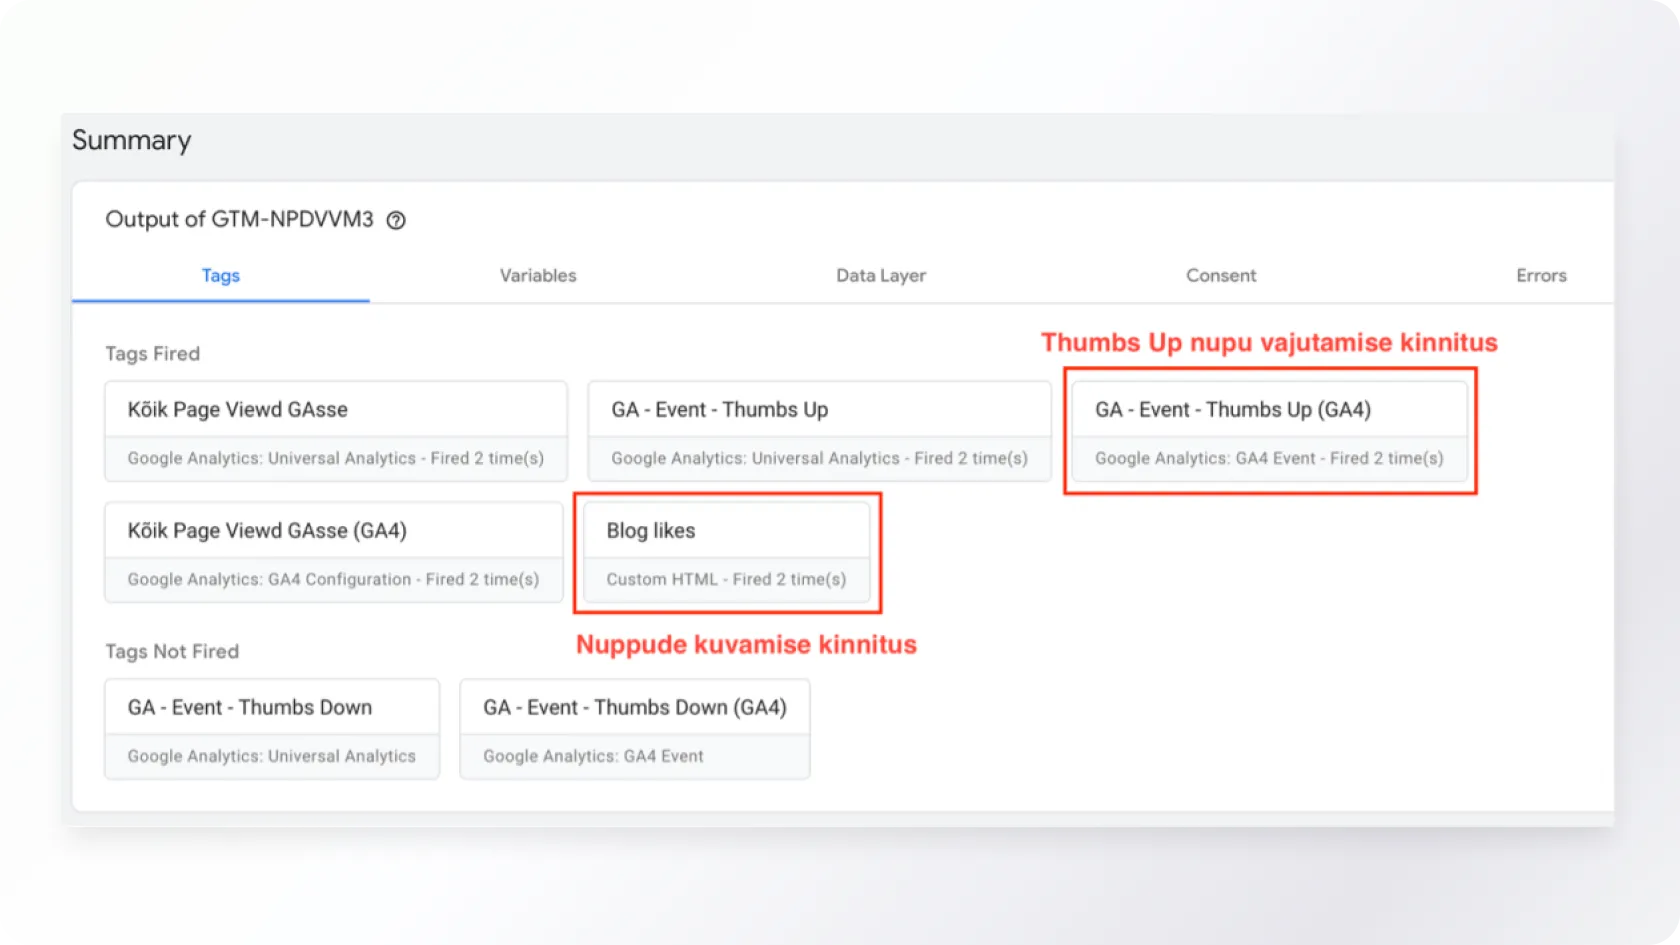Open the GA - Event - Thumbs Down Universal Analytics tag
Viewport: 1680px width, 945px height.
coord(272,729)
